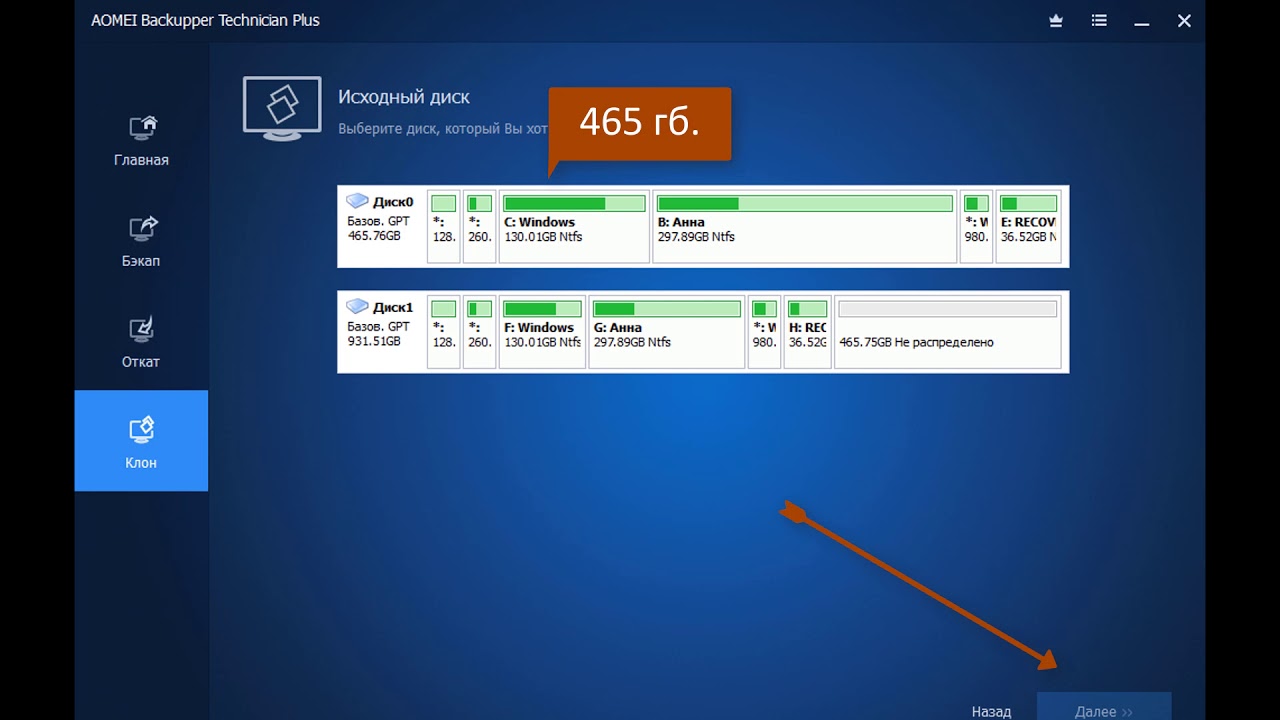Click the 128 MB partition on Диск1
Image resolution: width=1280 pixels, height=720 pixels.
pyautogui.click(x=444, y=332)
